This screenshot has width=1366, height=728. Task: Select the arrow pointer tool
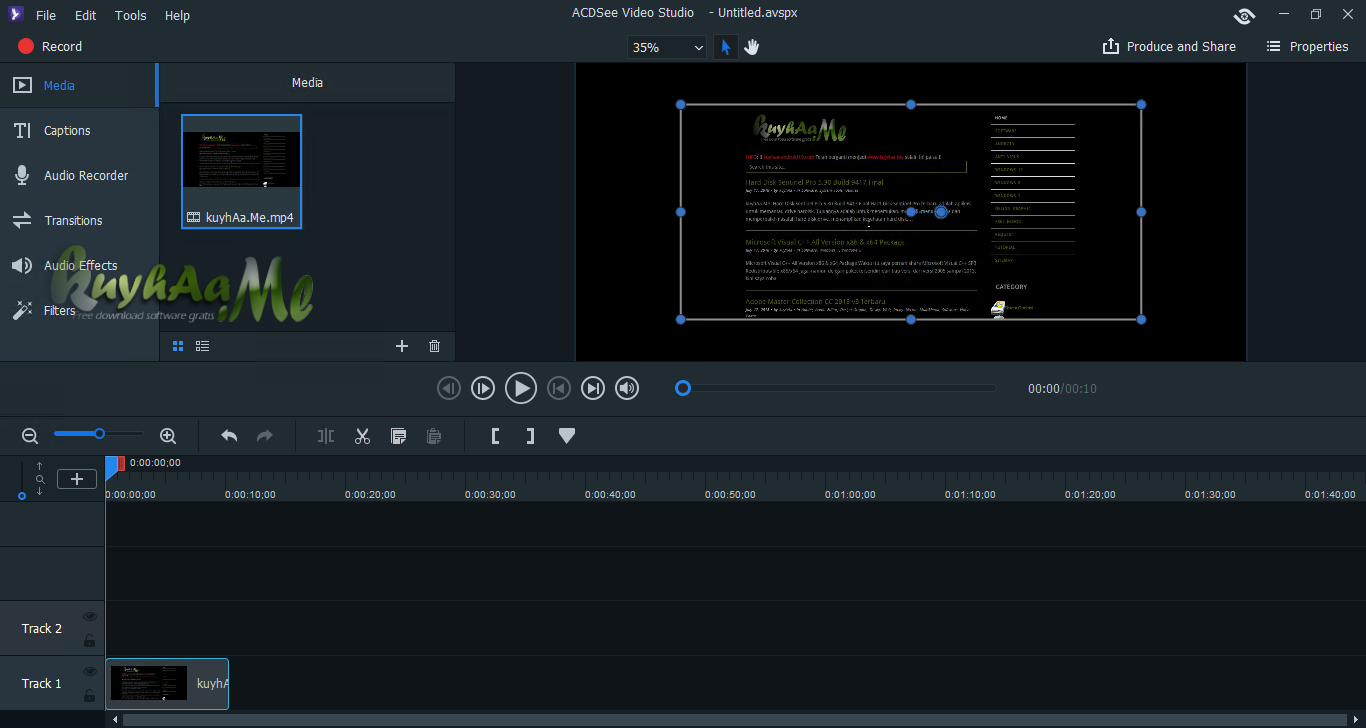click(726, 47)
